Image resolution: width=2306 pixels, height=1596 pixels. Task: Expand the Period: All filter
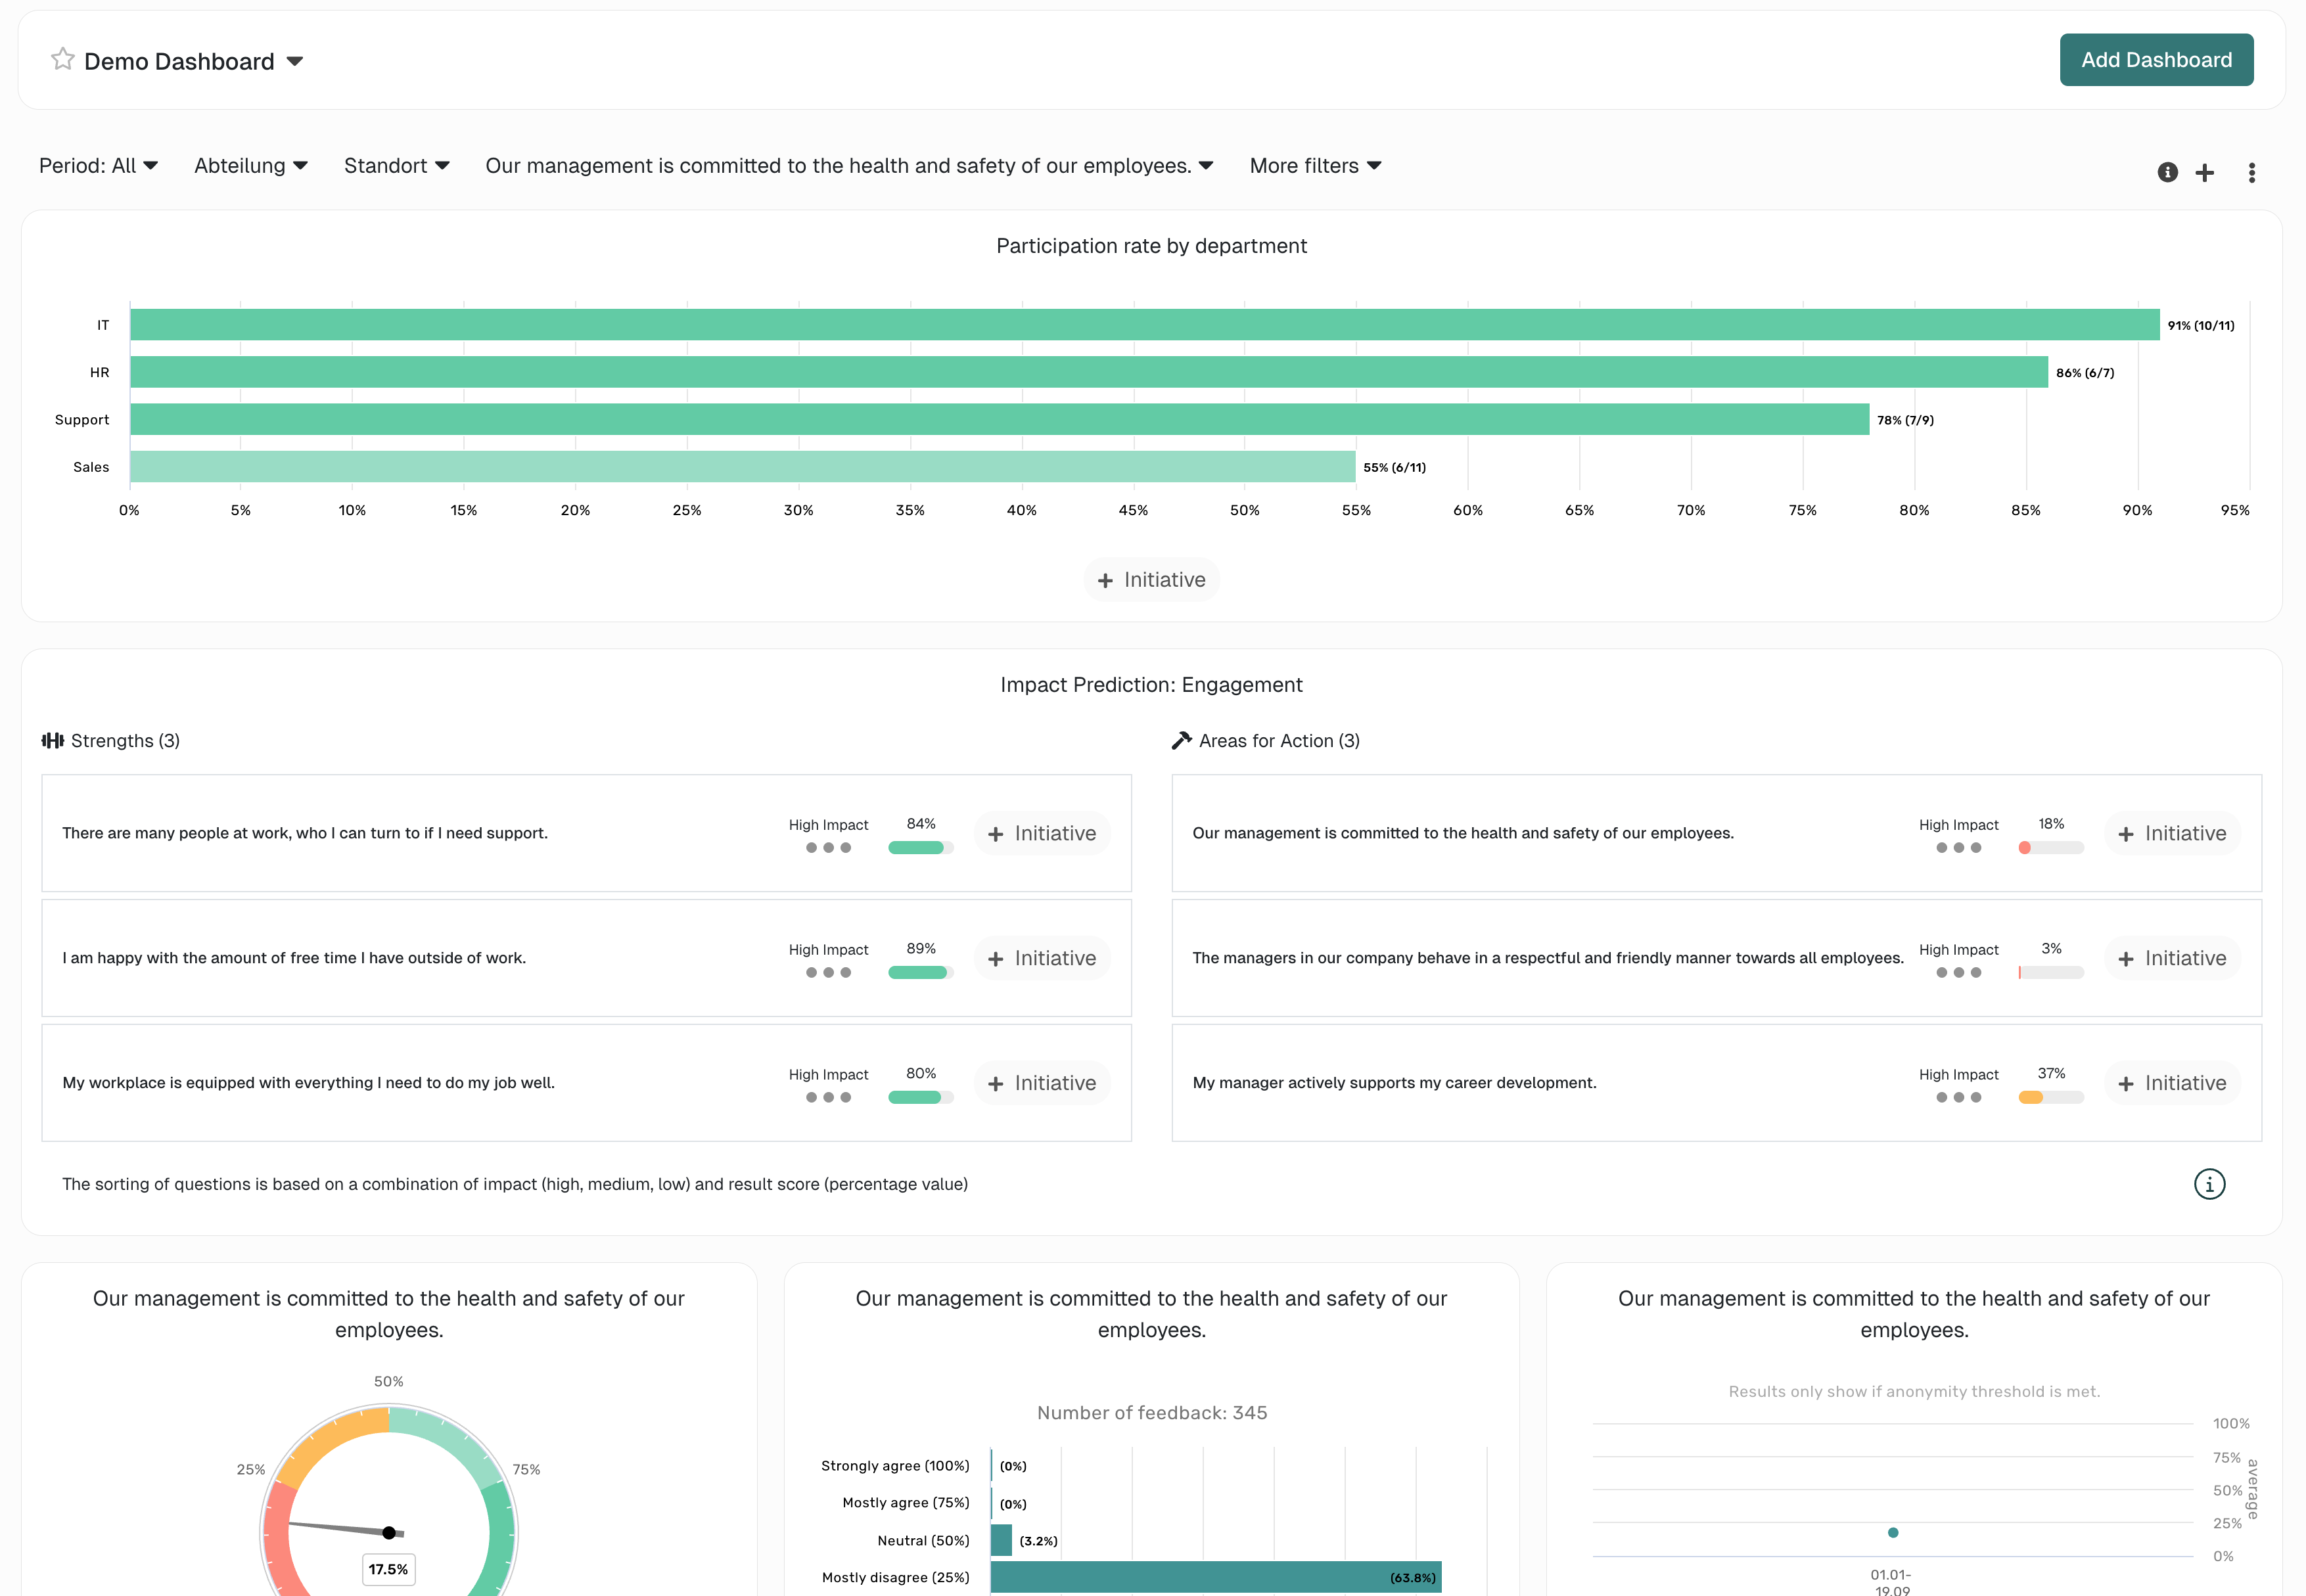pyautogui.click(x=98, y=166)
